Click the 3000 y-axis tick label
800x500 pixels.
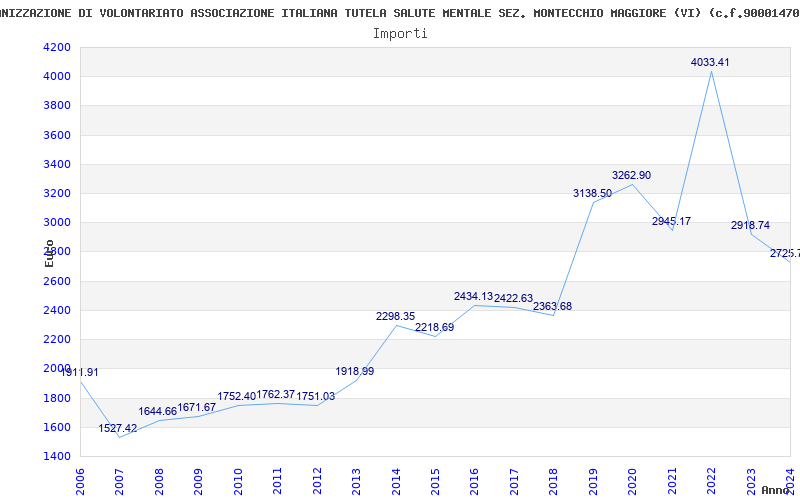(x=57, y=222)
